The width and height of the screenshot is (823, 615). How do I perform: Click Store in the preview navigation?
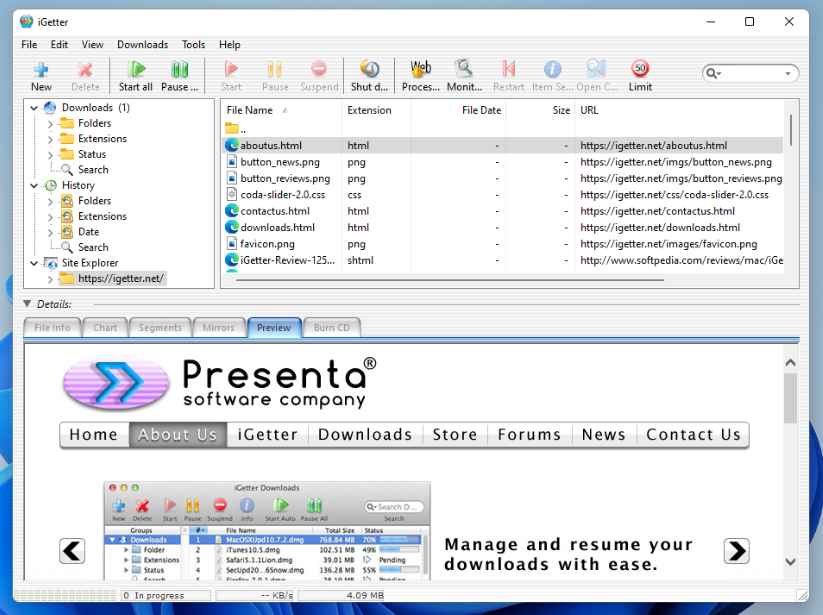pos(455,434)
